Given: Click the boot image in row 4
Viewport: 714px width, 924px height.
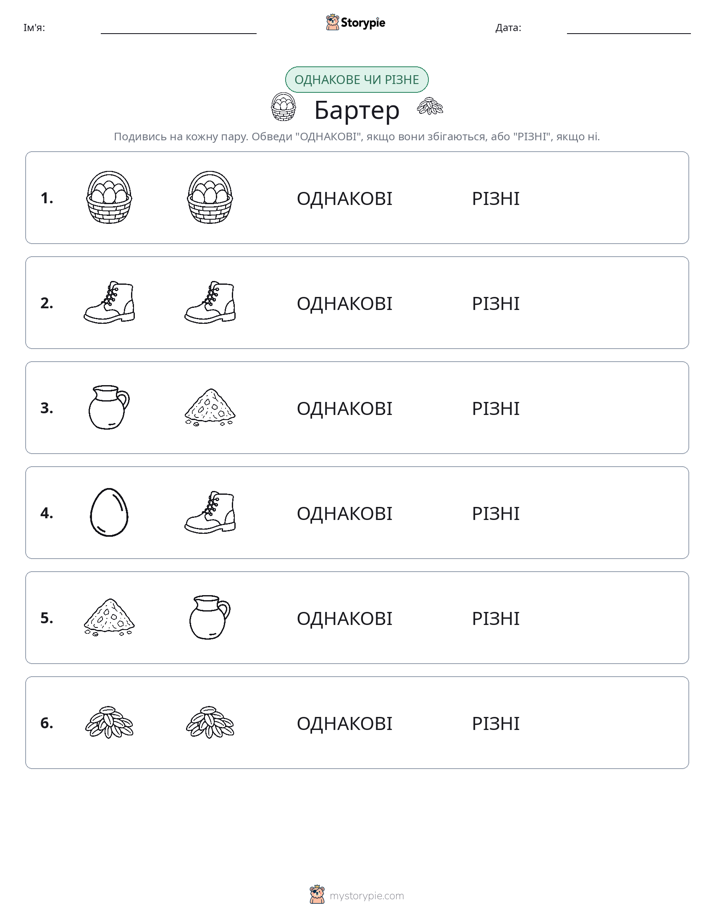Looking at the screenshot, I should coord(210,512).
